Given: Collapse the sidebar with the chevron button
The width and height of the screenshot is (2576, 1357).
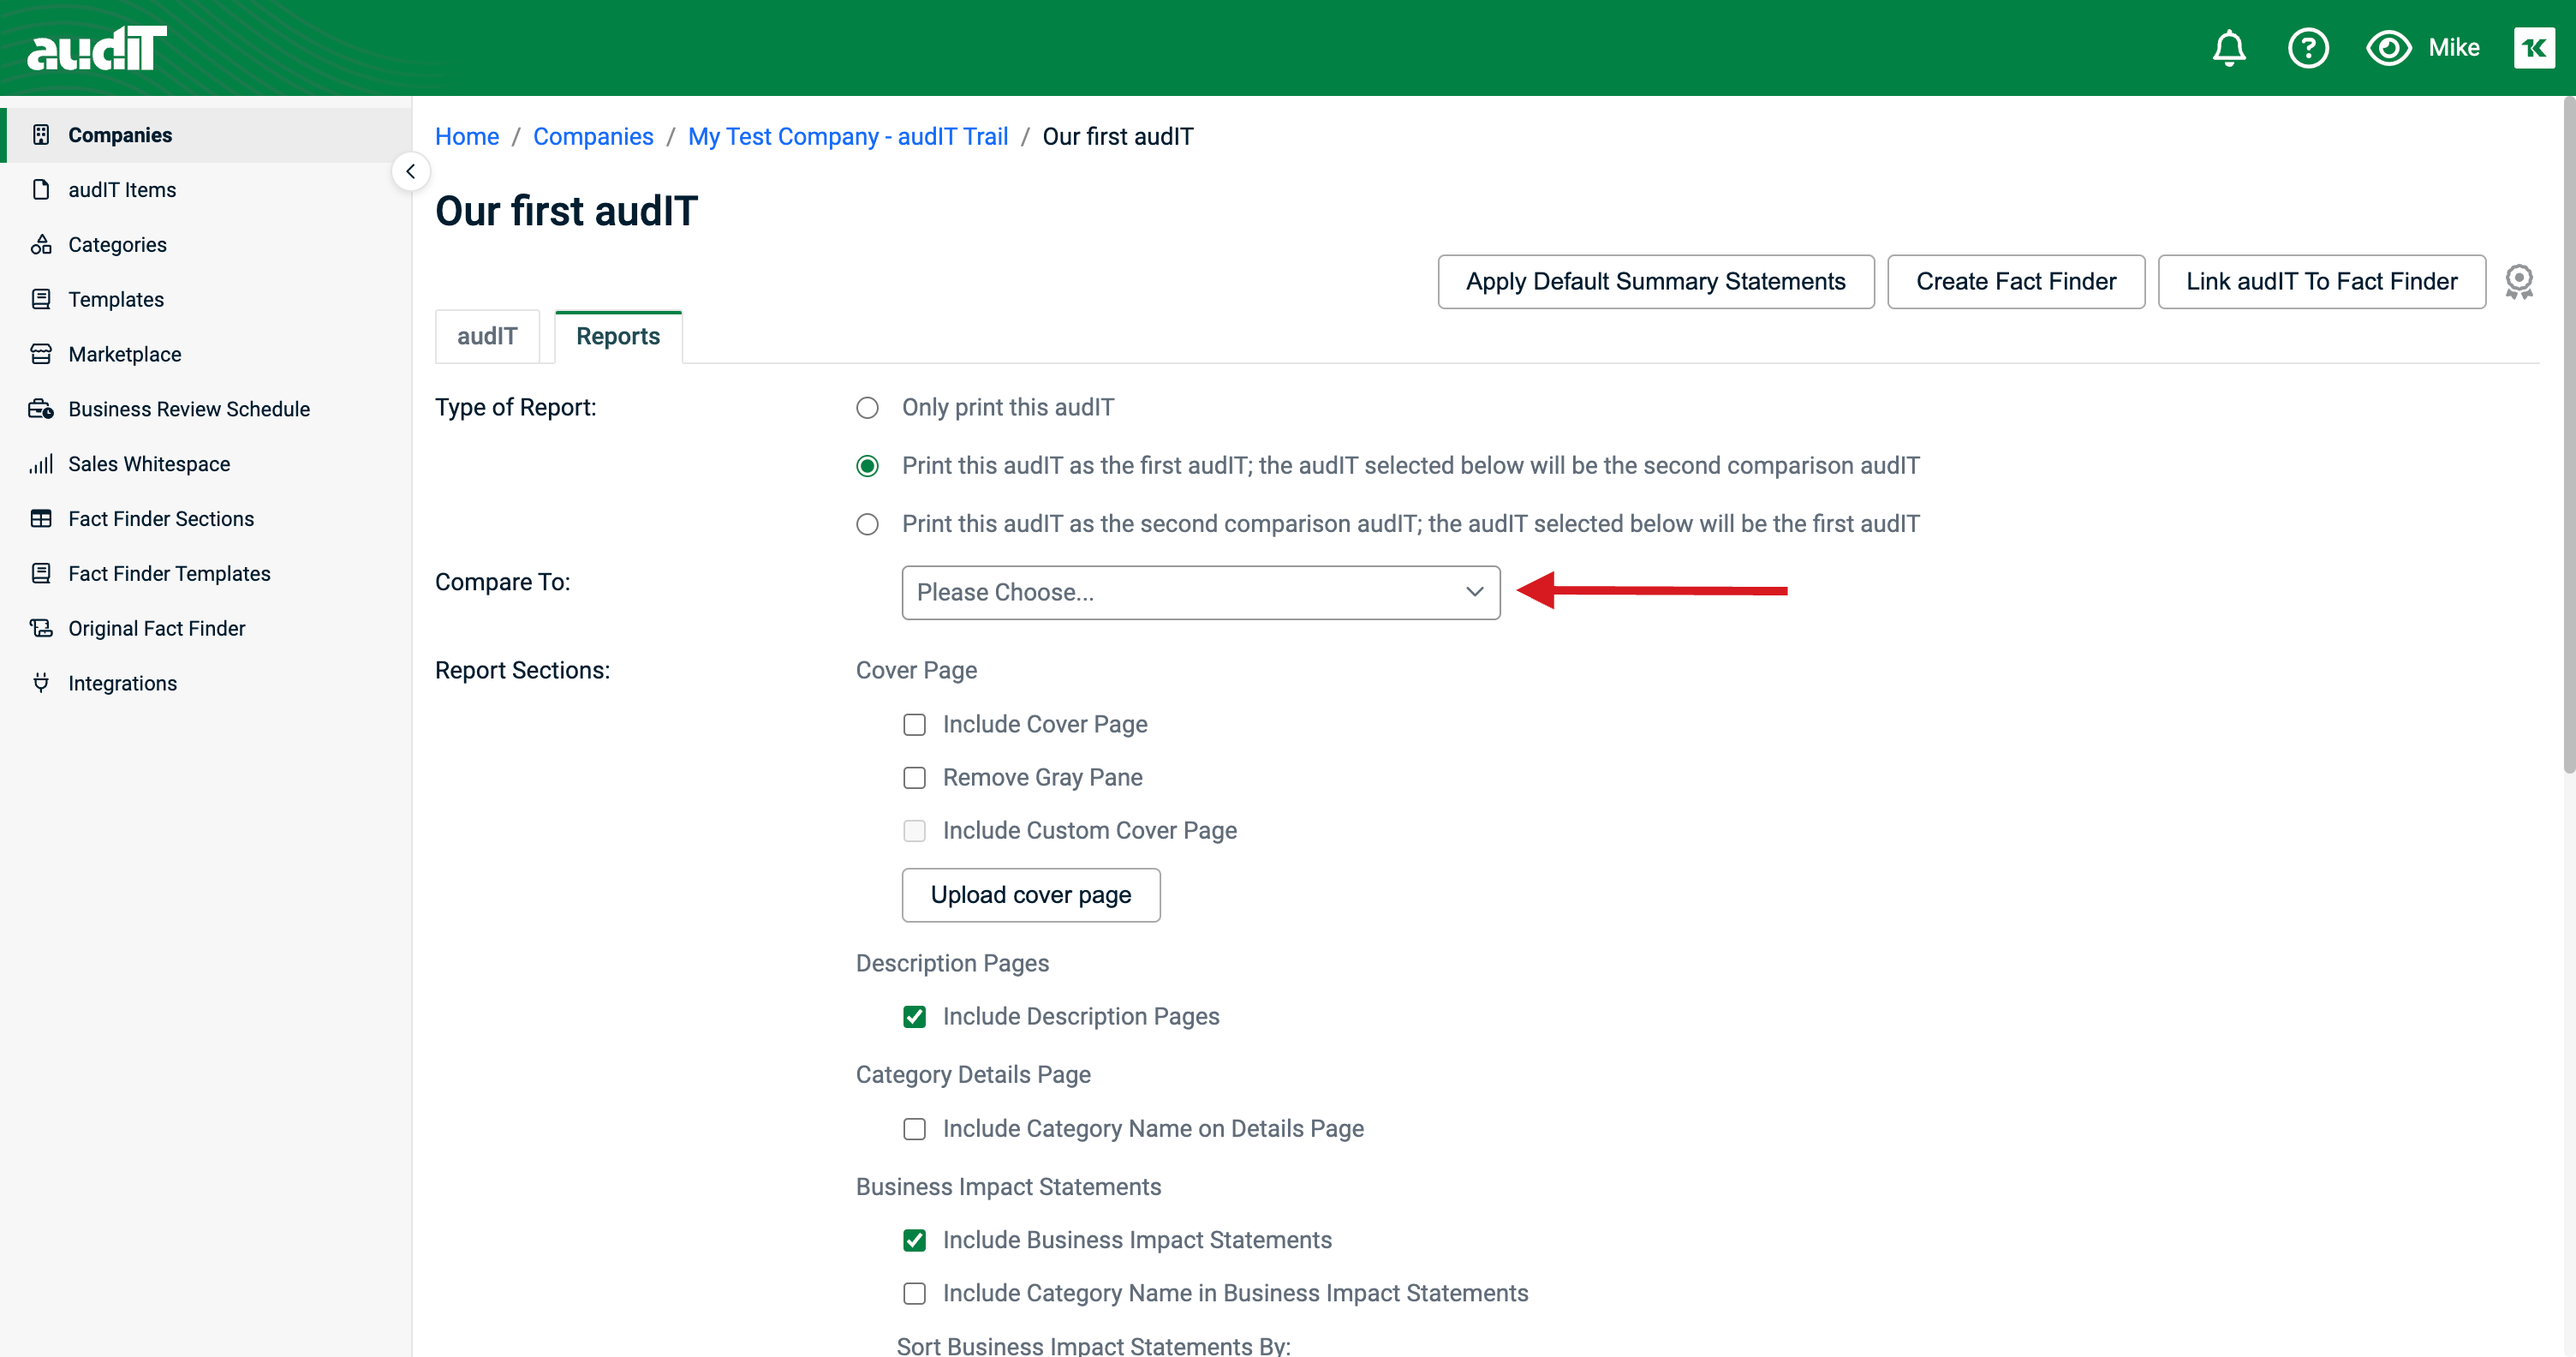Looking at the screenshot, I should tap(410, 172).
